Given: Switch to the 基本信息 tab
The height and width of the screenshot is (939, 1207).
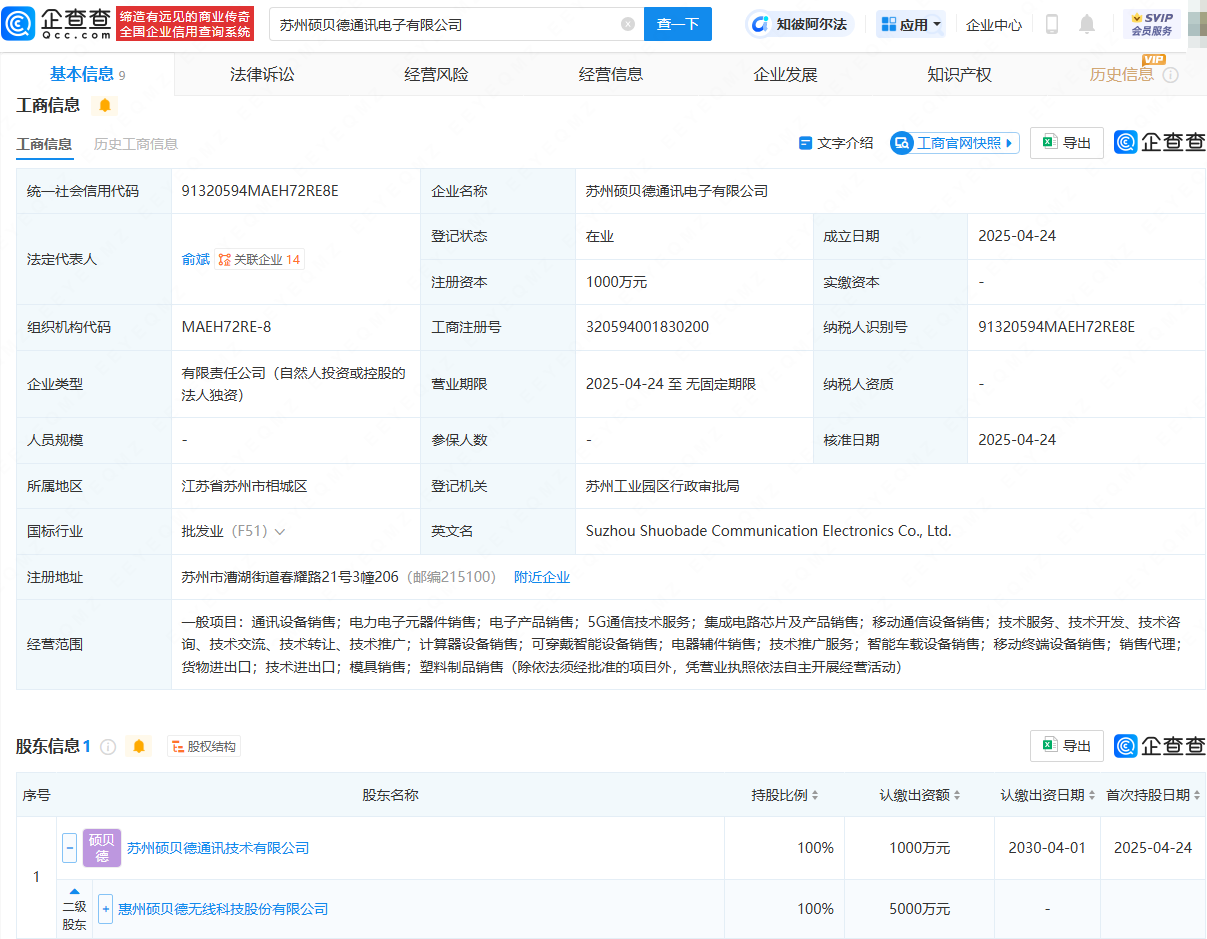Looking at the screenshot, I should (x=88, y=74).
